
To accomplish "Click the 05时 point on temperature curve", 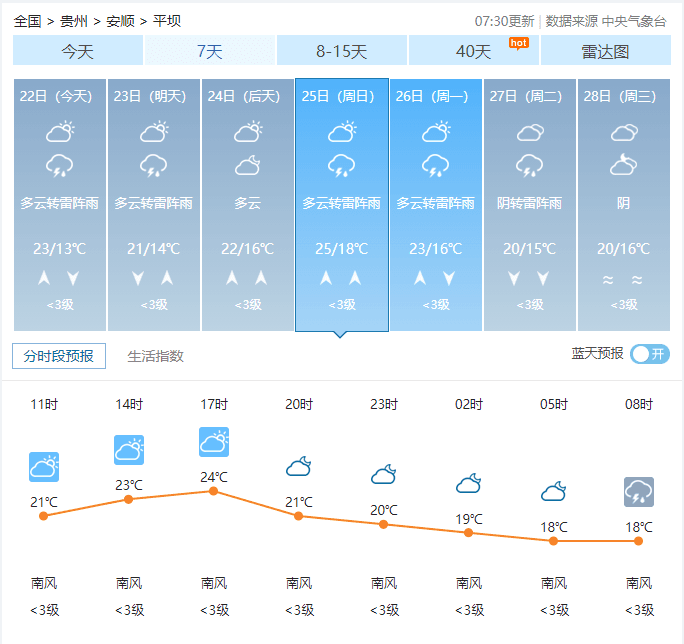I will pos(553,541).
